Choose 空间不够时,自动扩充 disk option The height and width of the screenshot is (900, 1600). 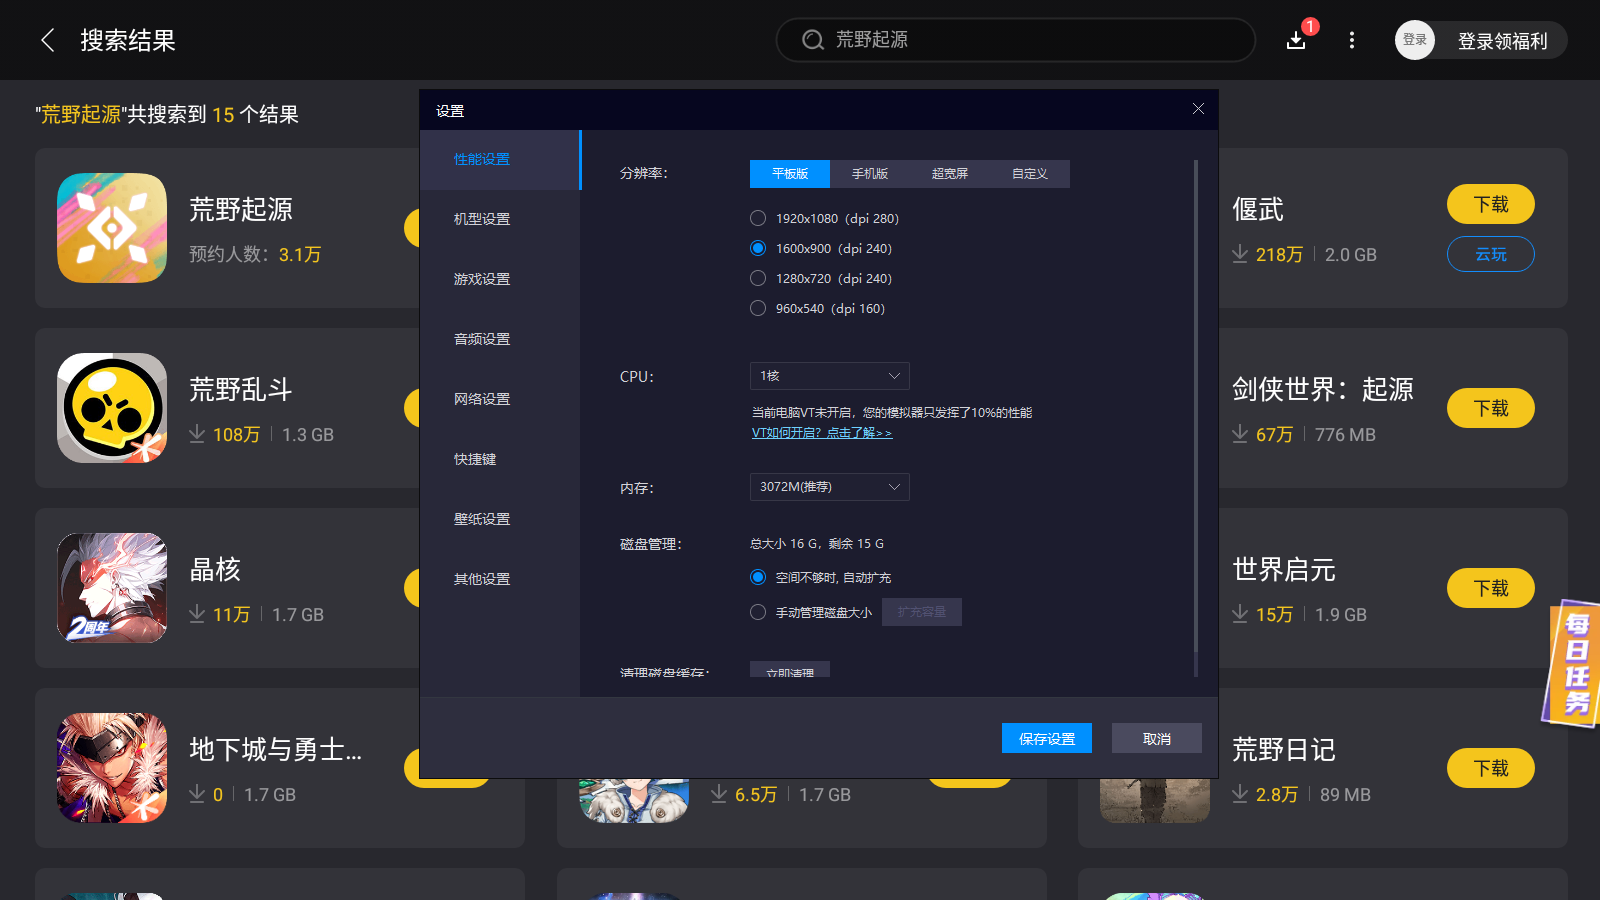tap(758, 577)
